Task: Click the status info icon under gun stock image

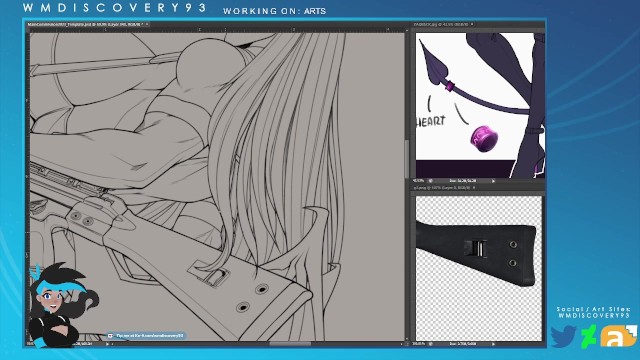Action: (430, 344)
